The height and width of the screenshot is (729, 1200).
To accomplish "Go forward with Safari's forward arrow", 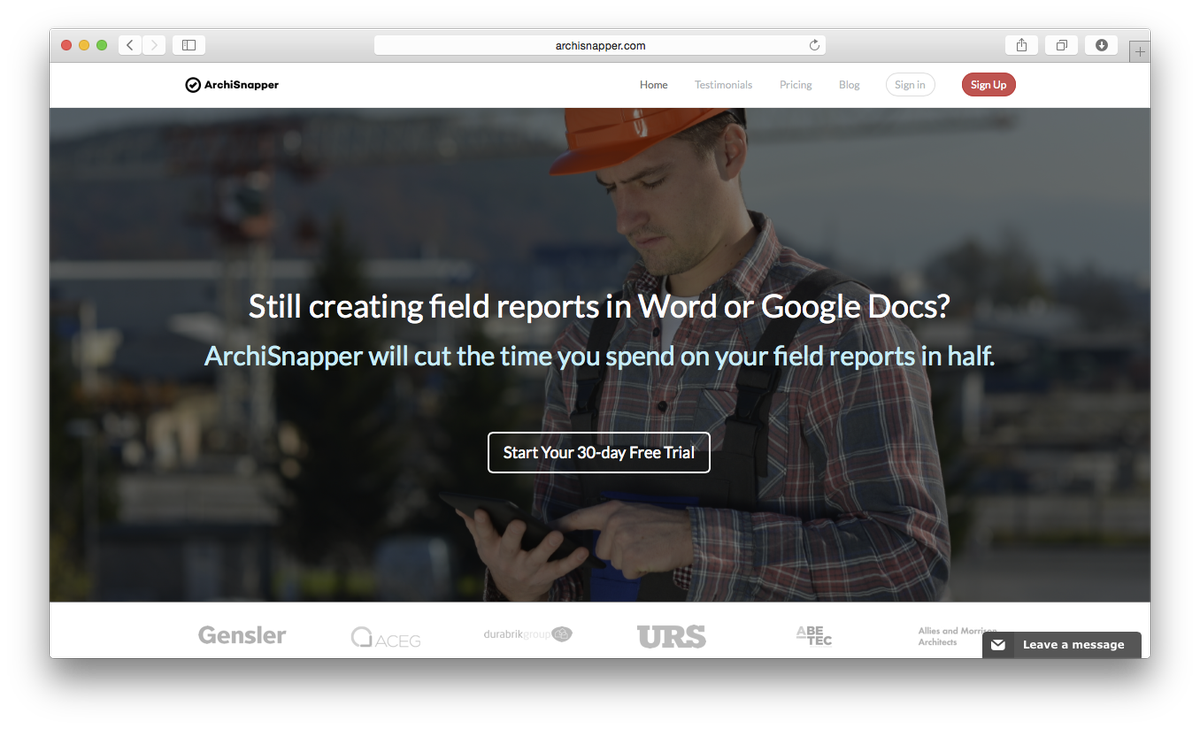I will [154, 45].
